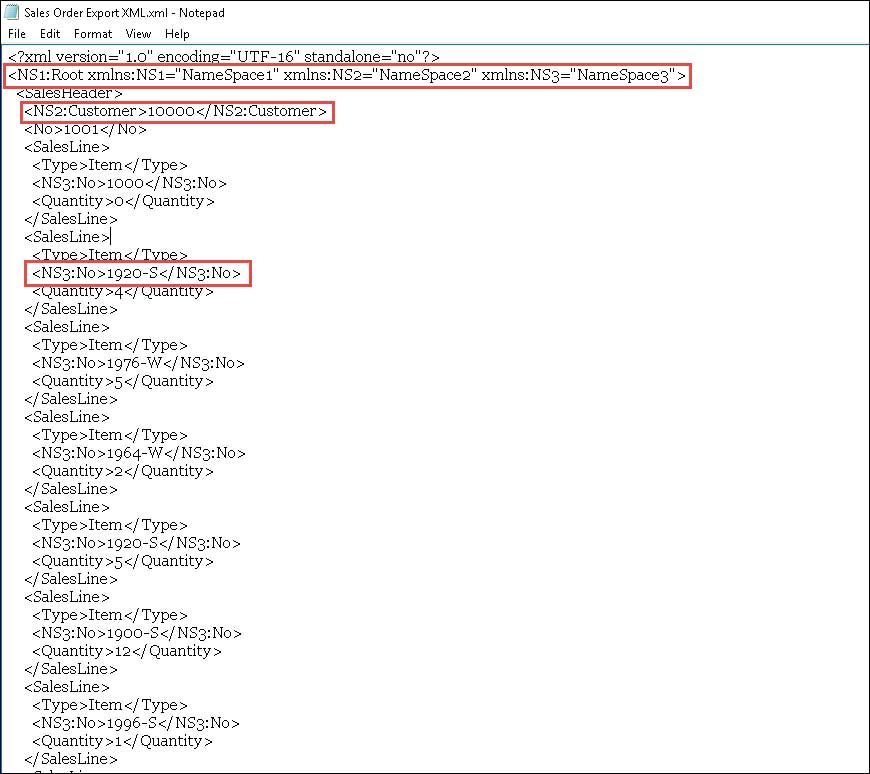Select the first SalesLine opening tag

tap(66, 147)
